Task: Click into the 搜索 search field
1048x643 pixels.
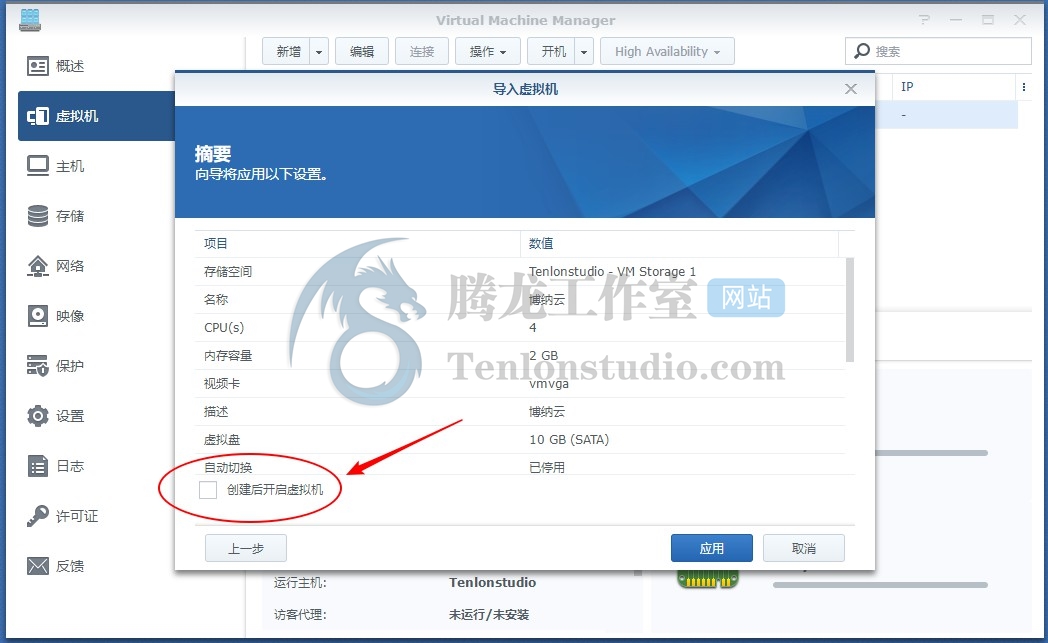Action: coord(938,51)
